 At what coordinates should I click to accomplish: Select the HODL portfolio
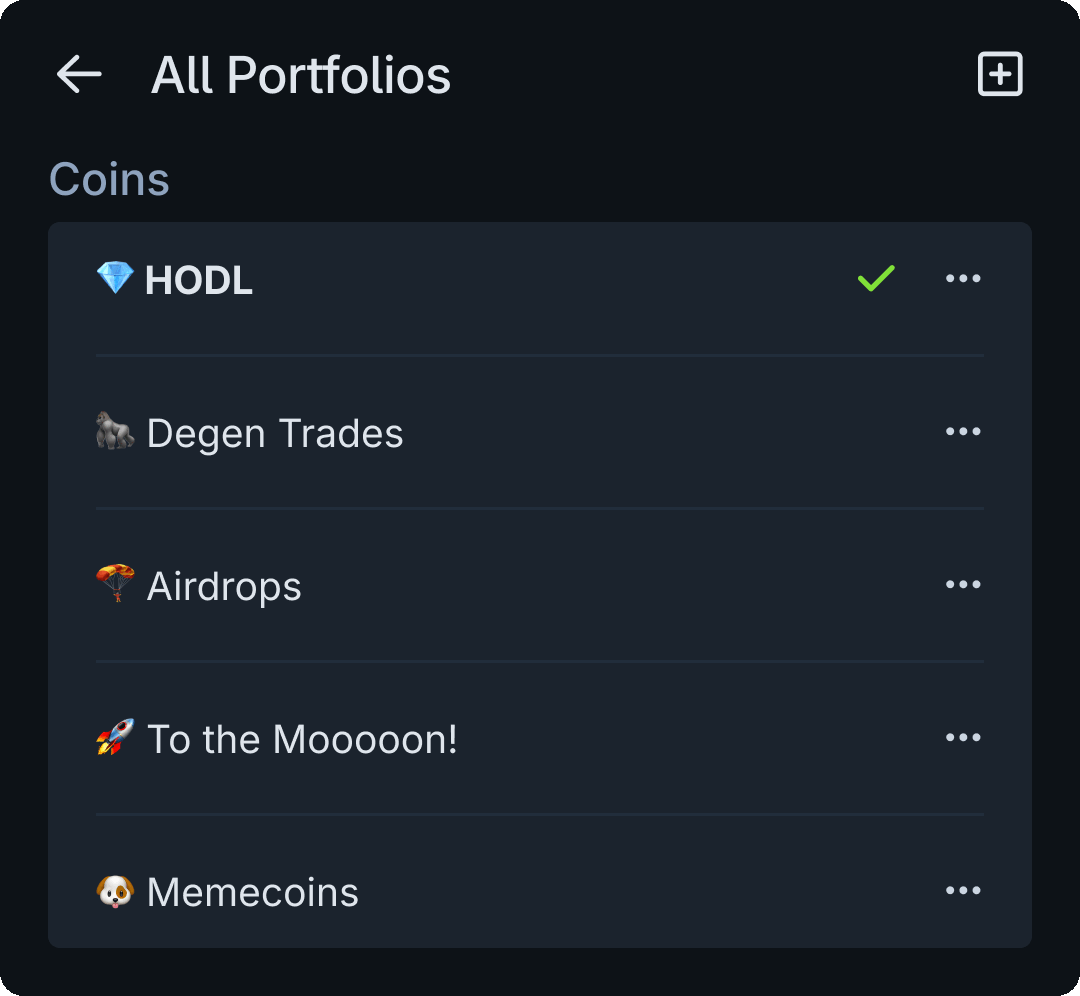pyautogui.click(x=199, y=280)
